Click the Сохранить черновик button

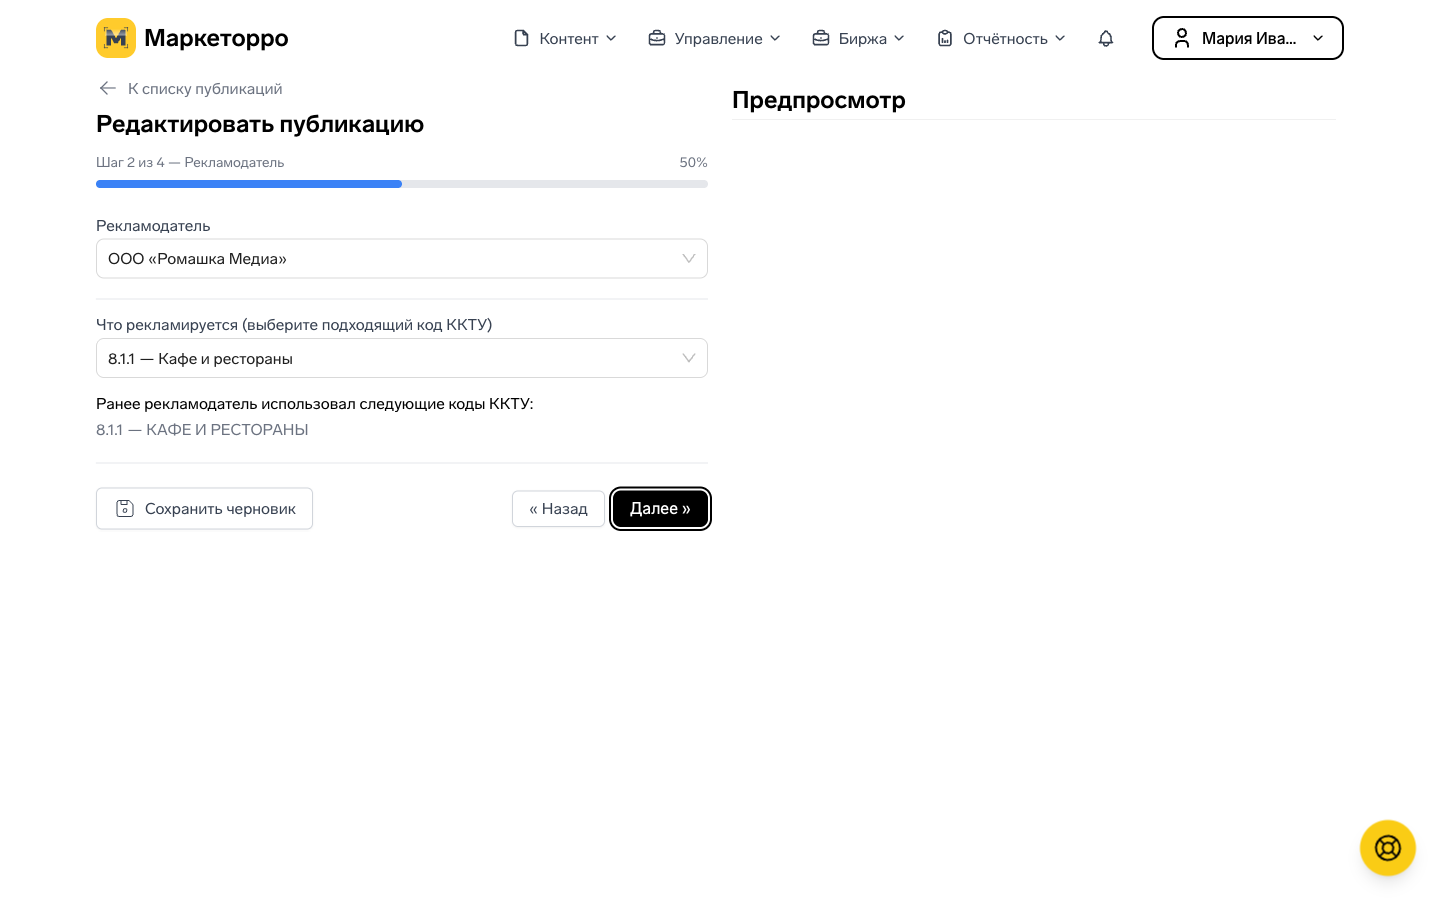(204, 508)
